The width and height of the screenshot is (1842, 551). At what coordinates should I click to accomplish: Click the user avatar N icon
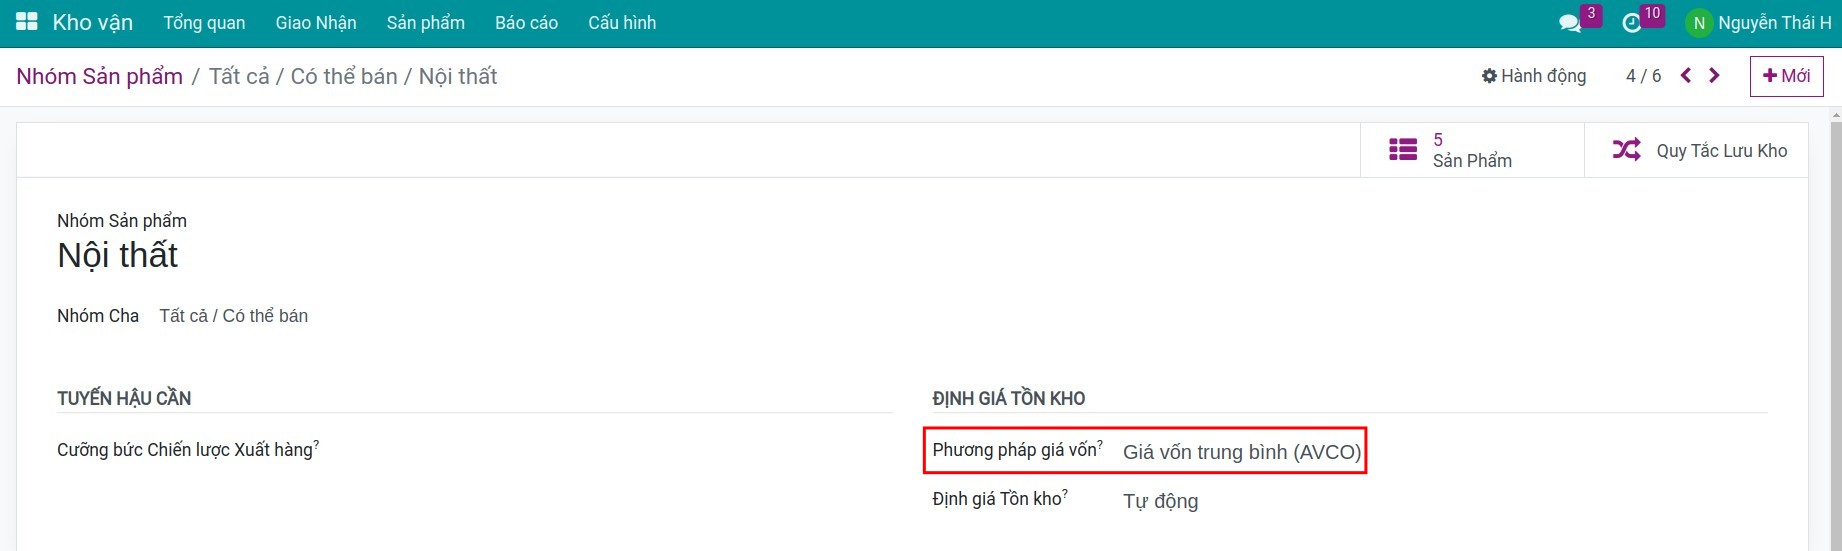(1698, 23)
